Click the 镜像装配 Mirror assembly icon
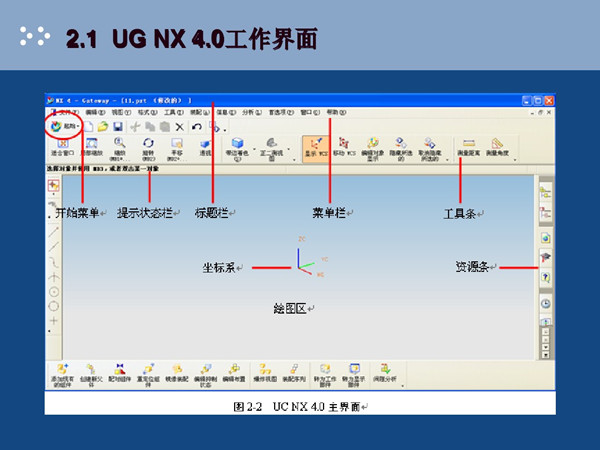Viewport: 600px width, 450px height. point(177,373)
